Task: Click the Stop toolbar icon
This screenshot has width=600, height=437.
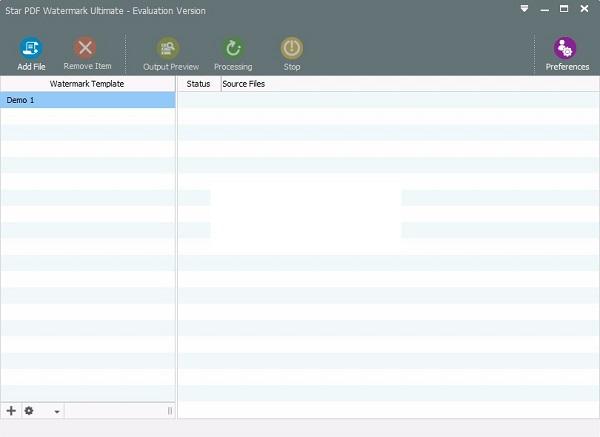Action: (292, 48)
